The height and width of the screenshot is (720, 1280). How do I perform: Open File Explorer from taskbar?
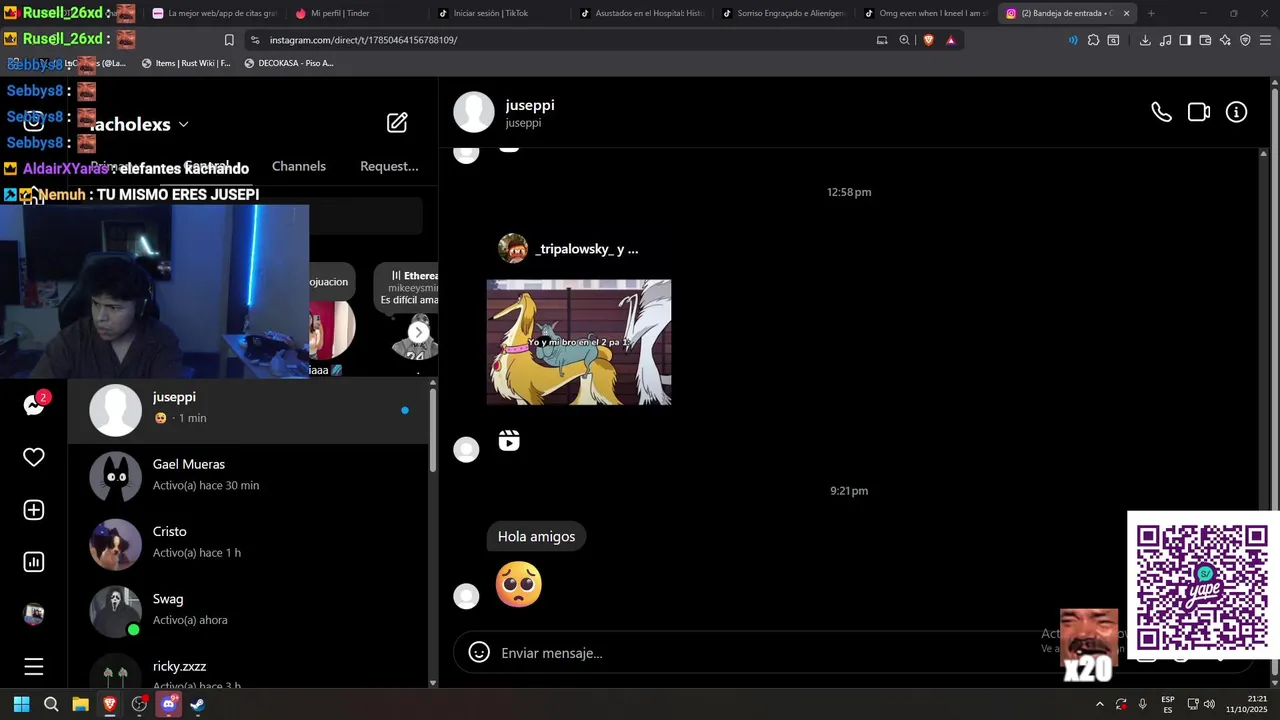coord(81,704)
